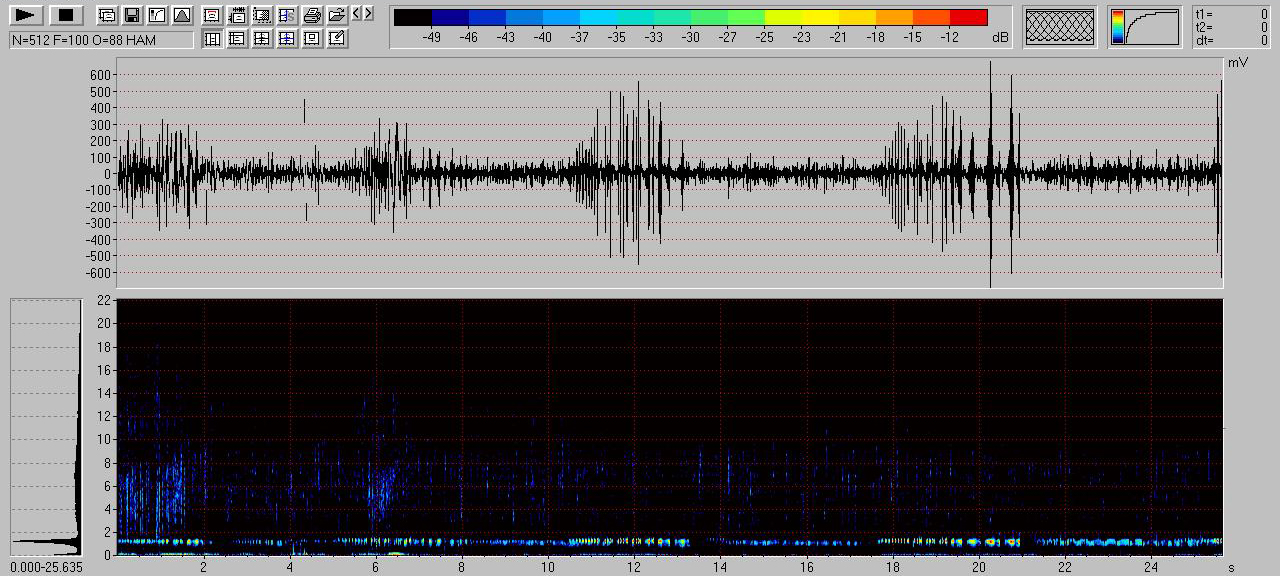Toggle the grid cursor button with S
The width and height of the screenshot is (1280, 576).
point(287,15)
